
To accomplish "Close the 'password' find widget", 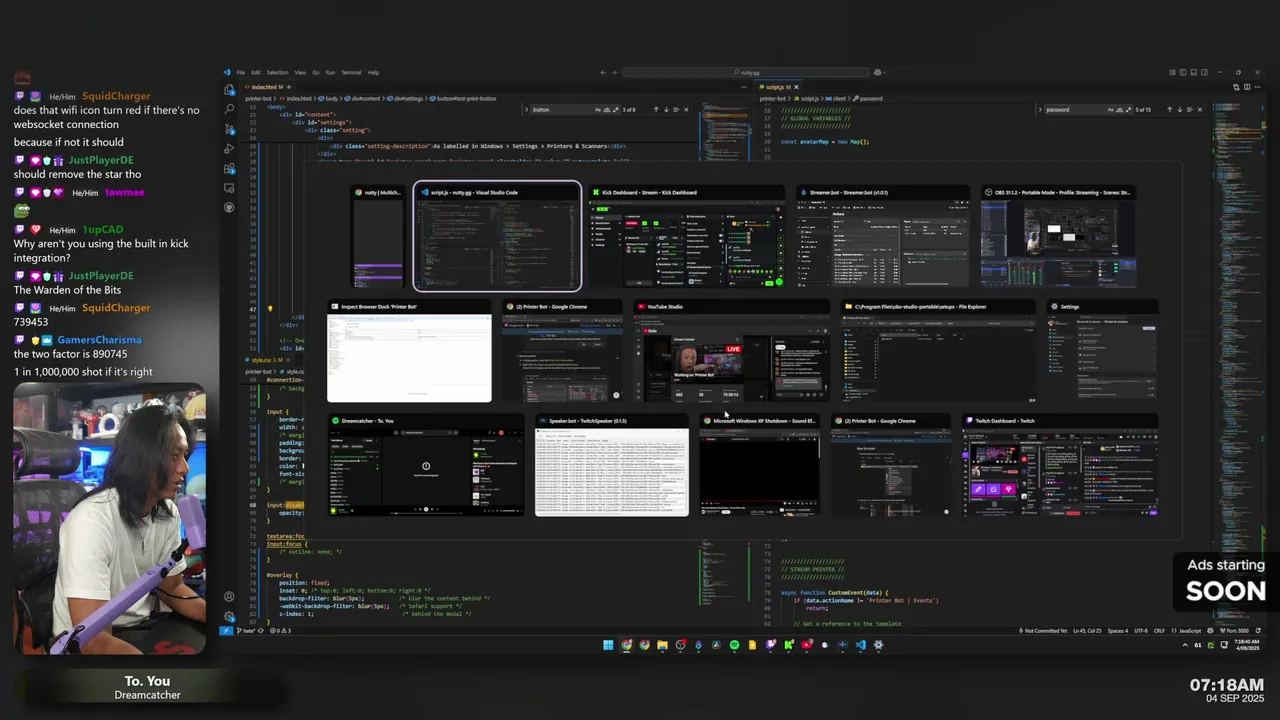I will pos(1200,109).
